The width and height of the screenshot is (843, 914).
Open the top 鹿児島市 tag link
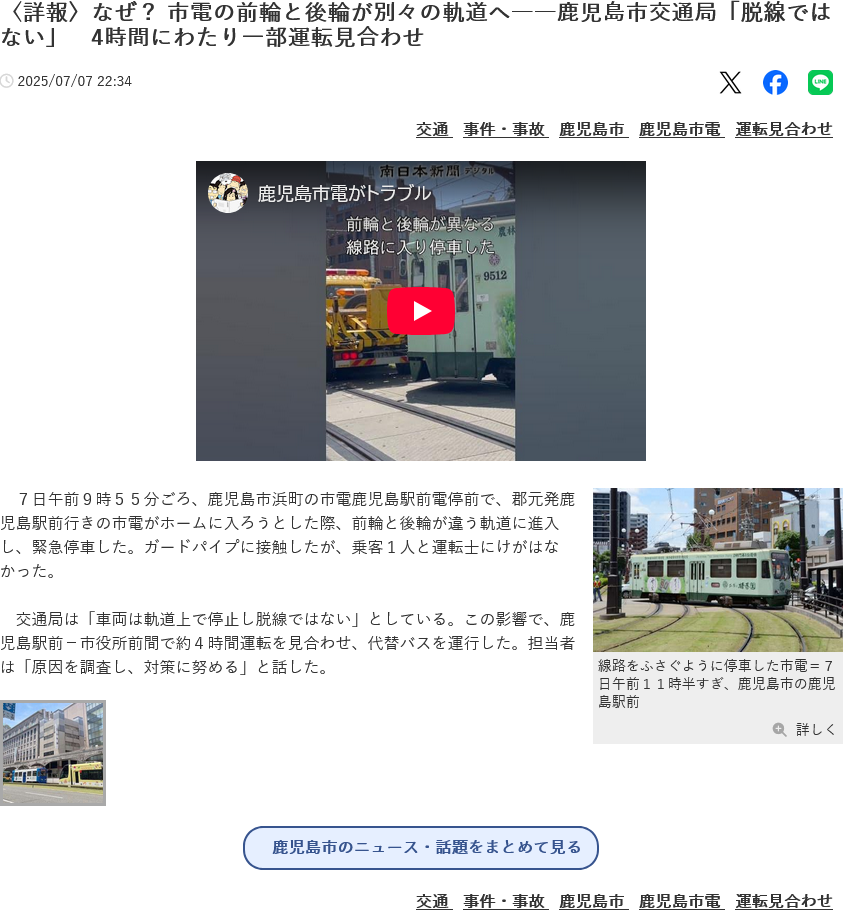pyautogui.click(x=593, y=129)
